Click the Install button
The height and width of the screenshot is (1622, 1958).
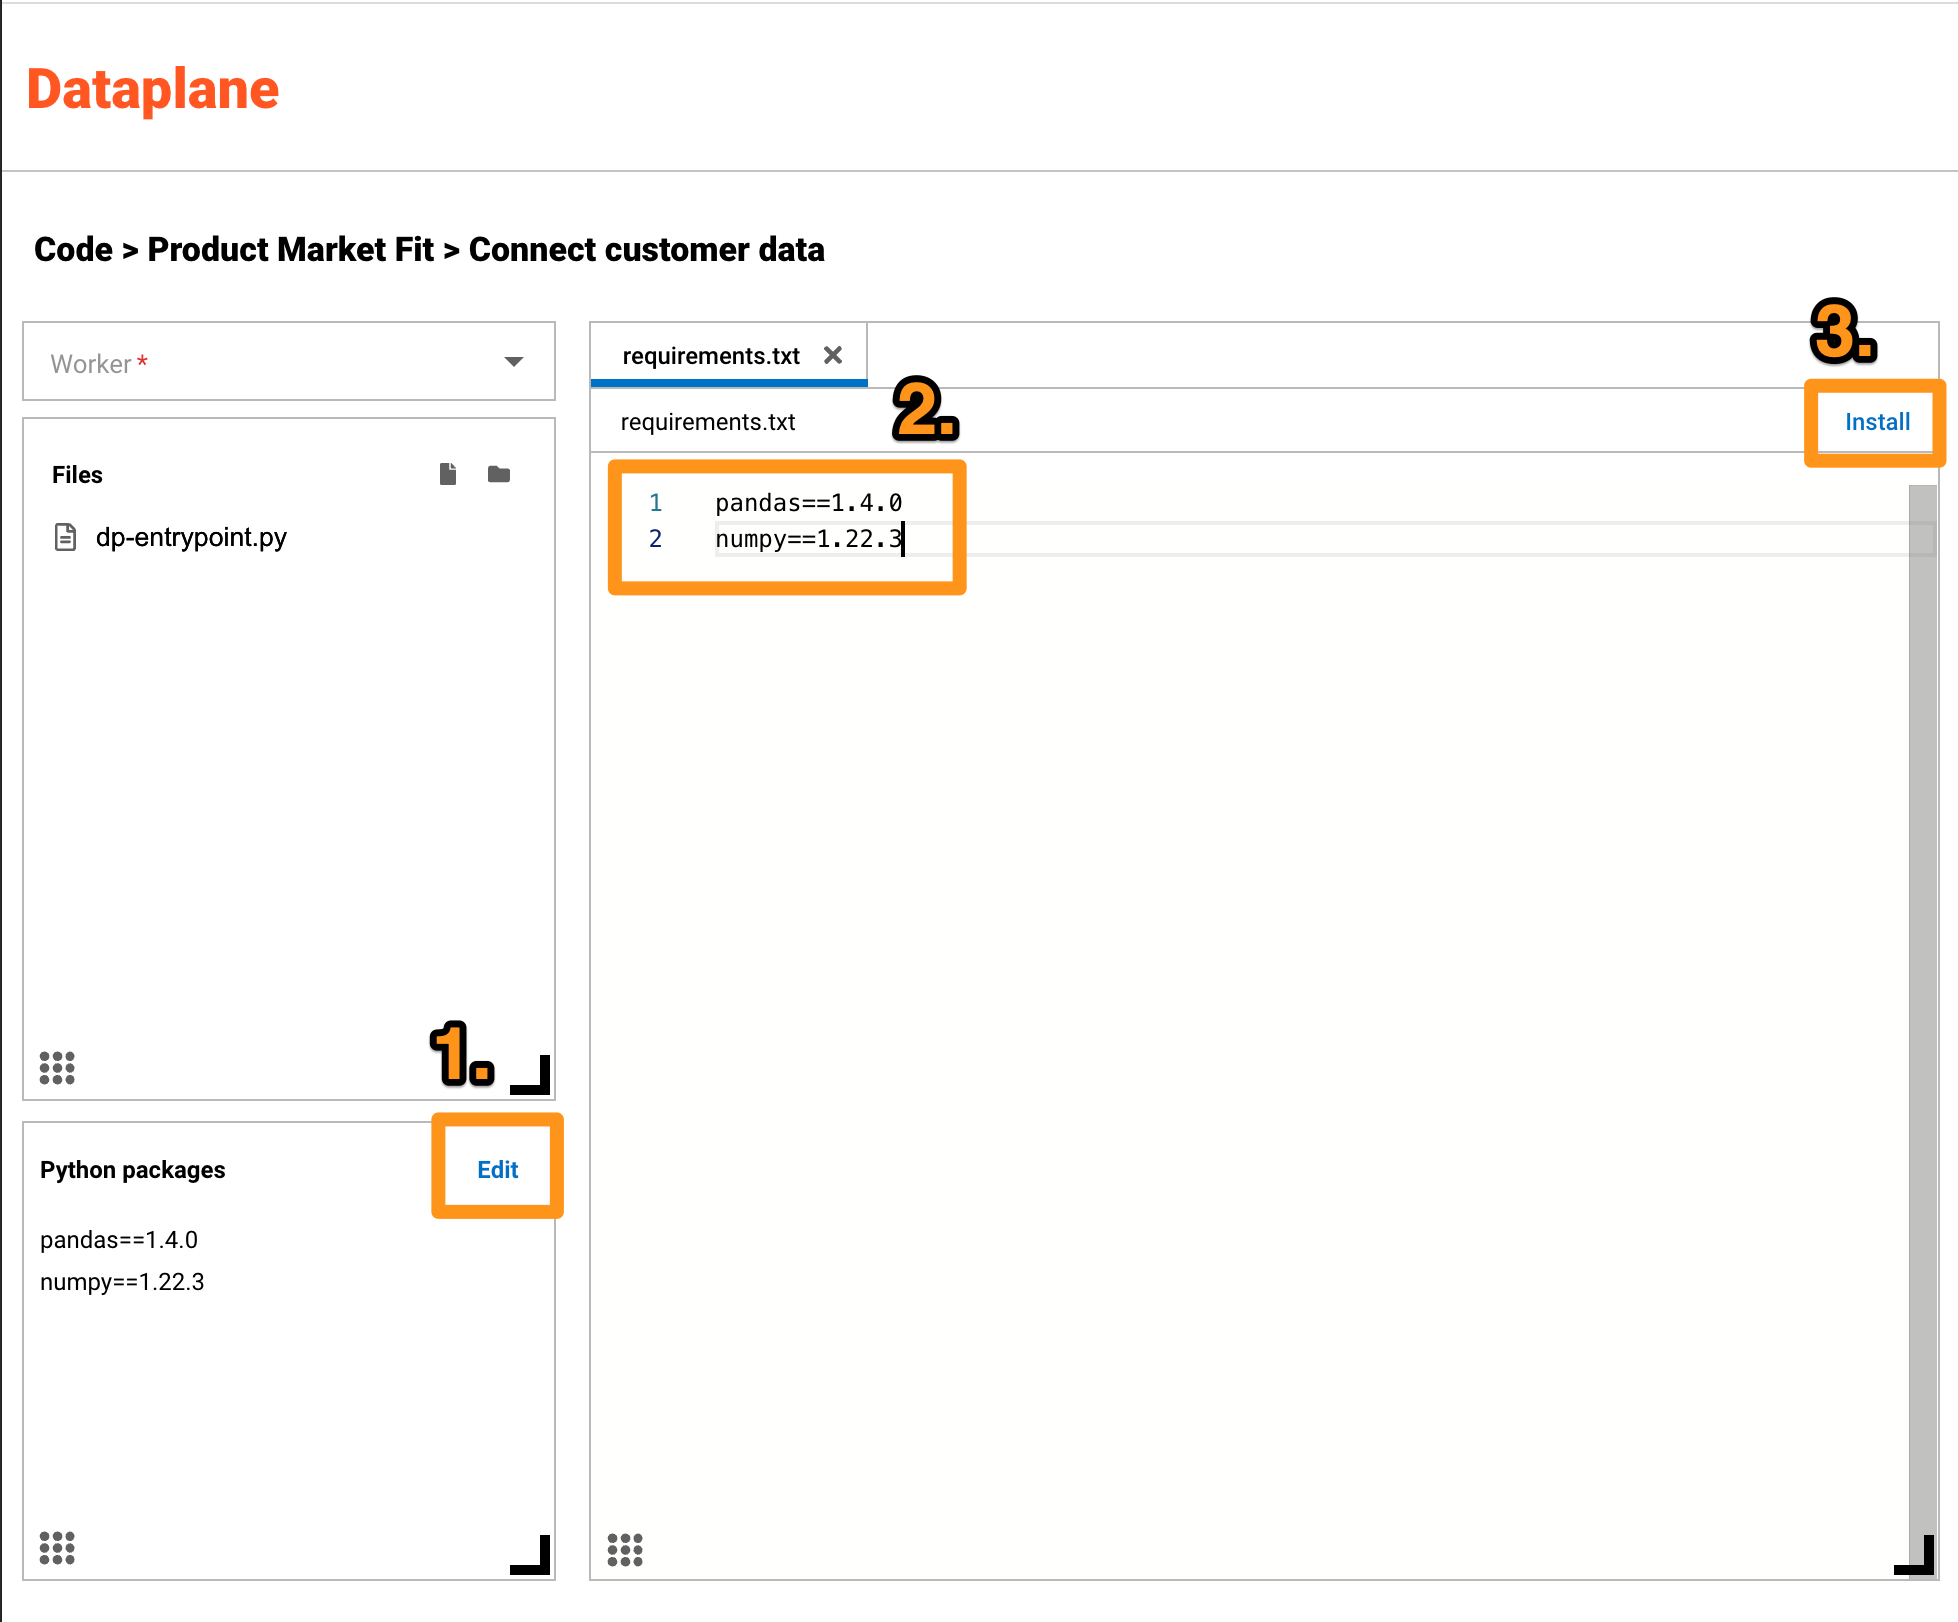[1877, 422]
